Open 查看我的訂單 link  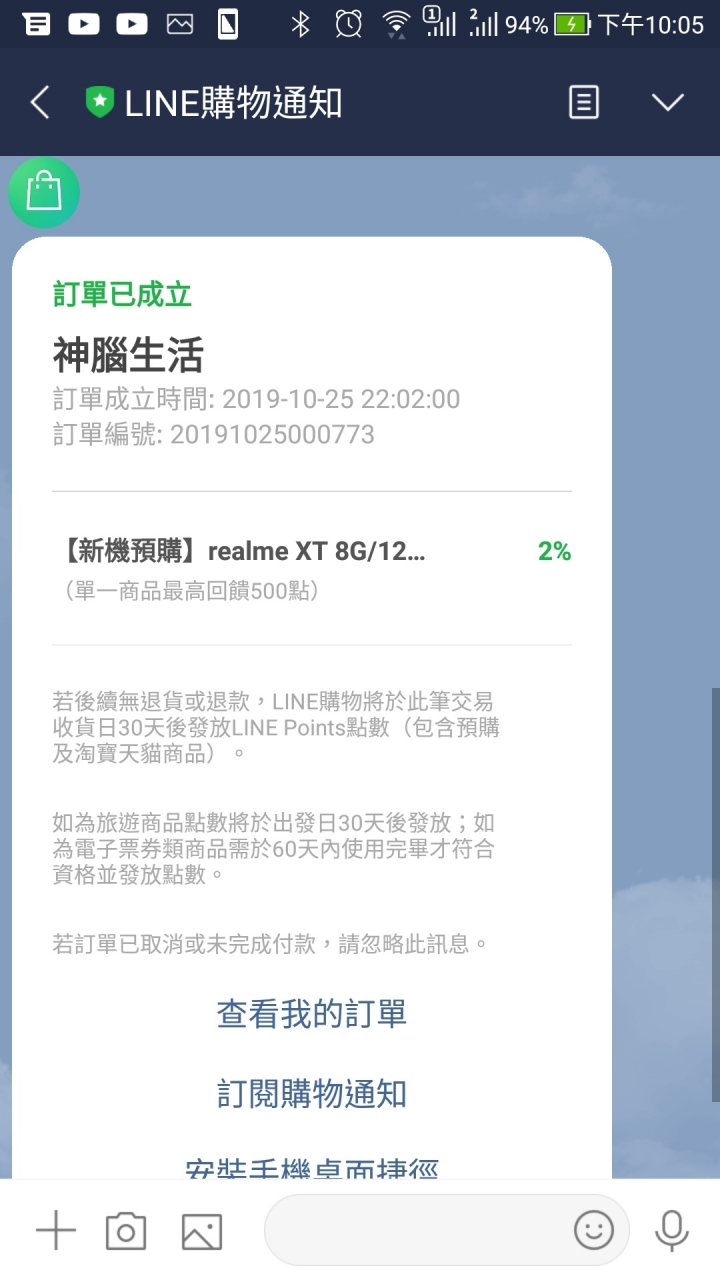click(x=312, y=1014)
